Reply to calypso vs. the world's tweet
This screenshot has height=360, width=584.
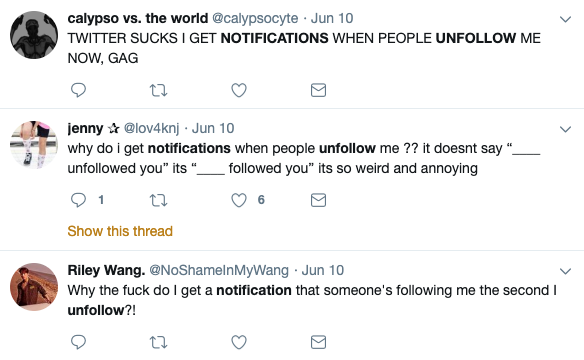point(78,90)
